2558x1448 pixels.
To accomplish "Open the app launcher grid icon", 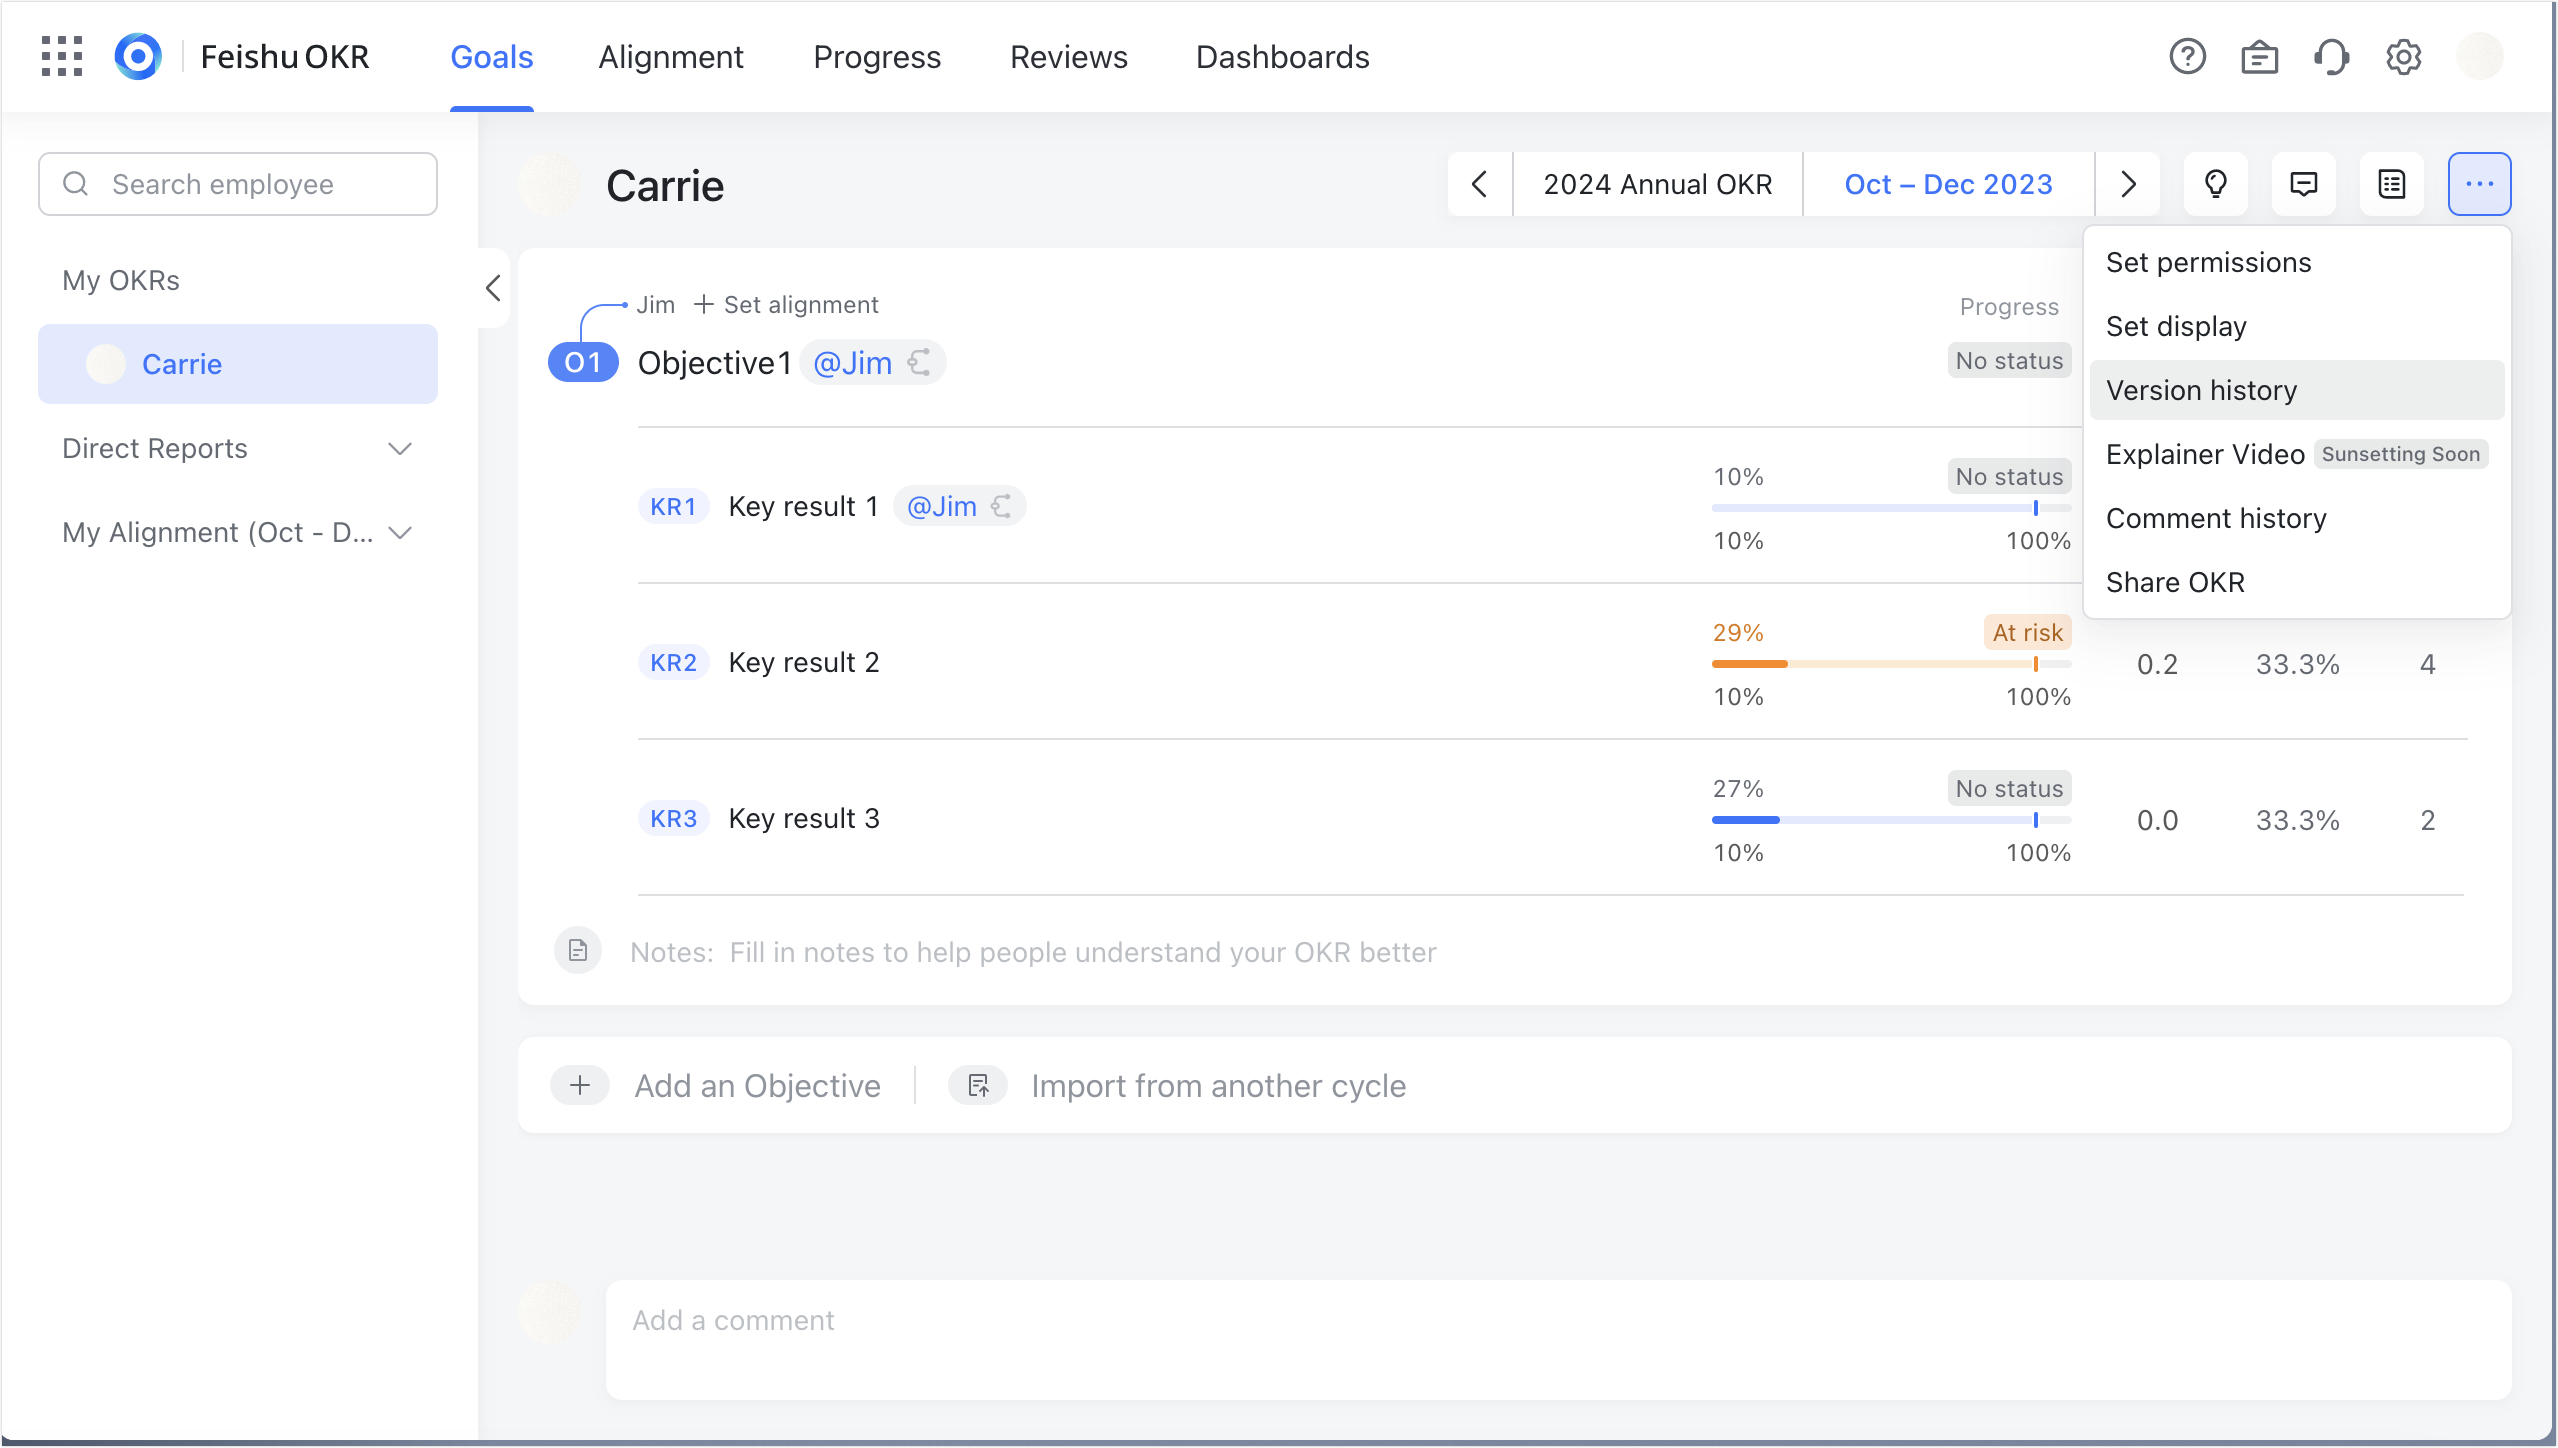I will click(61, 57).
